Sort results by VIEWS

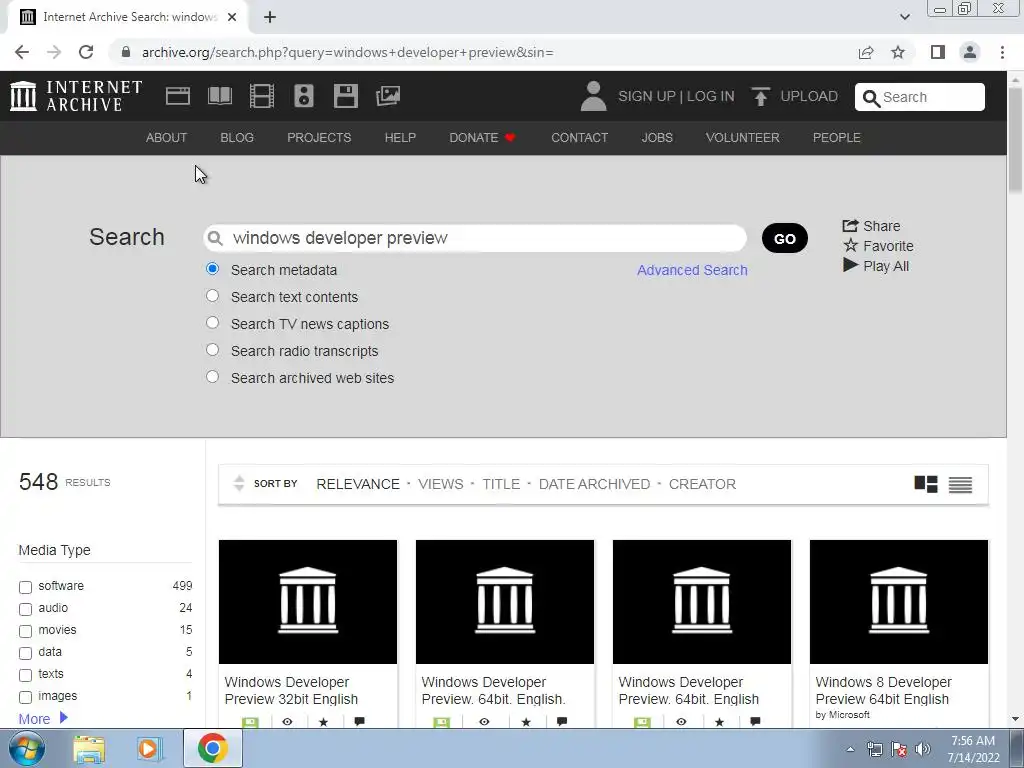click(441, 484)
